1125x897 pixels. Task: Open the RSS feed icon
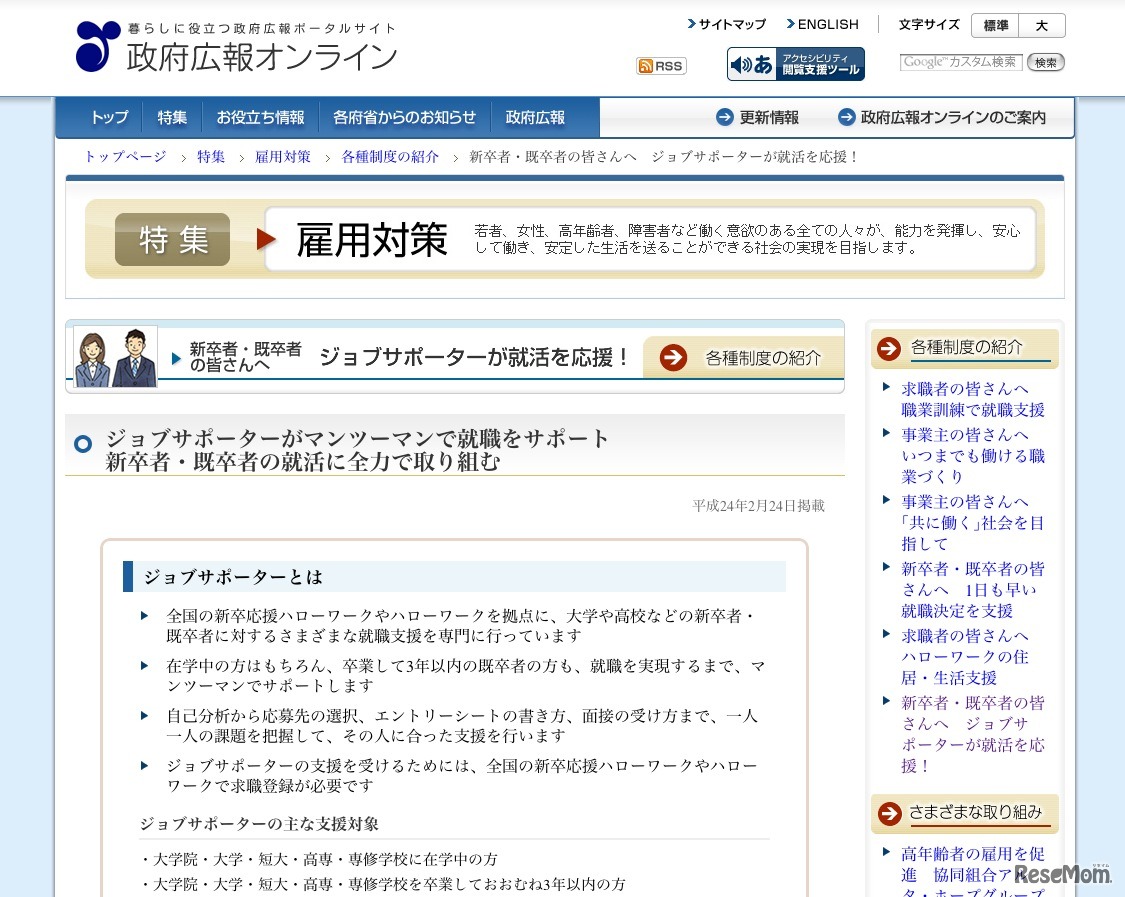pos(660,65)
